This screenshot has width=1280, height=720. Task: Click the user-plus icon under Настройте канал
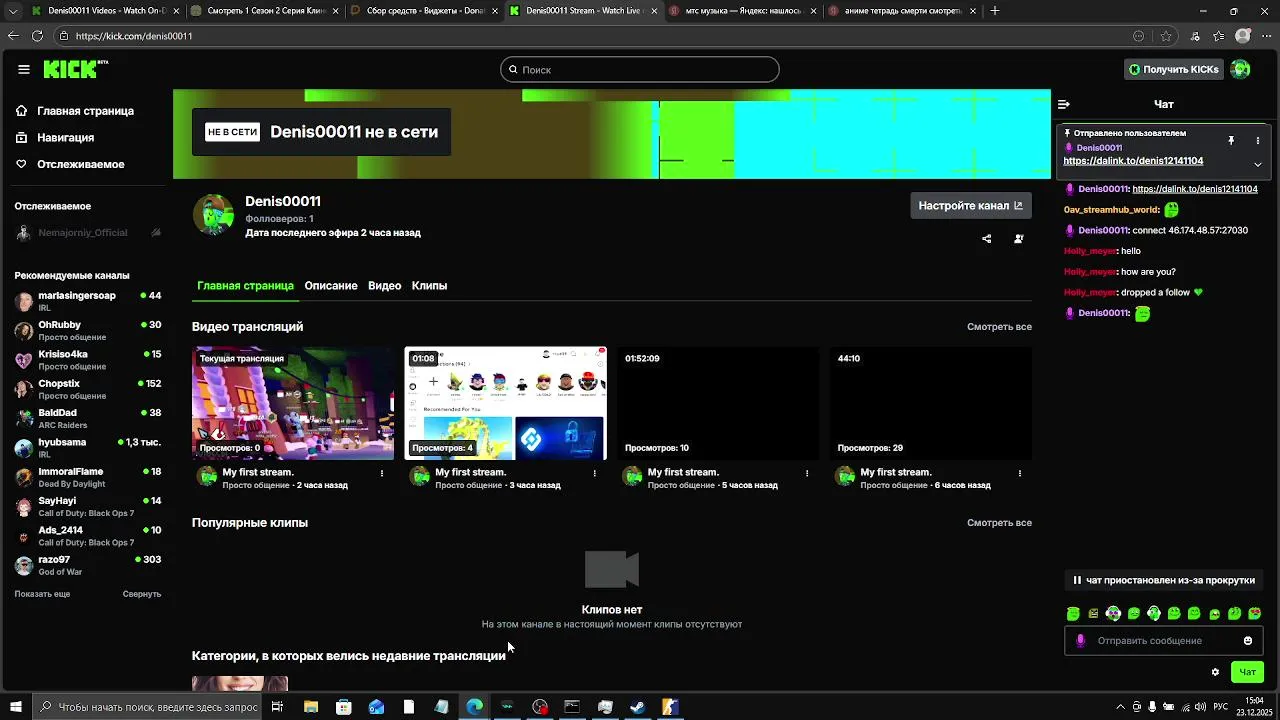1018,239
